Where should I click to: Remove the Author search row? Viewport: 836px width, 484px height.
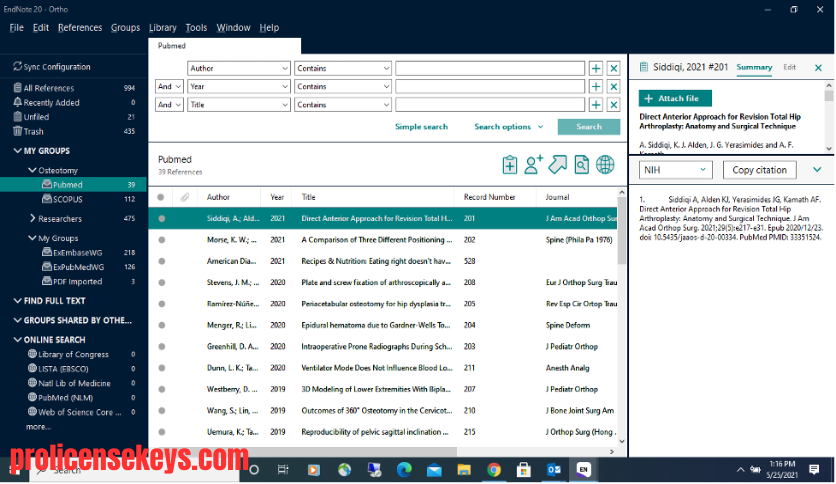coord(614,68)
